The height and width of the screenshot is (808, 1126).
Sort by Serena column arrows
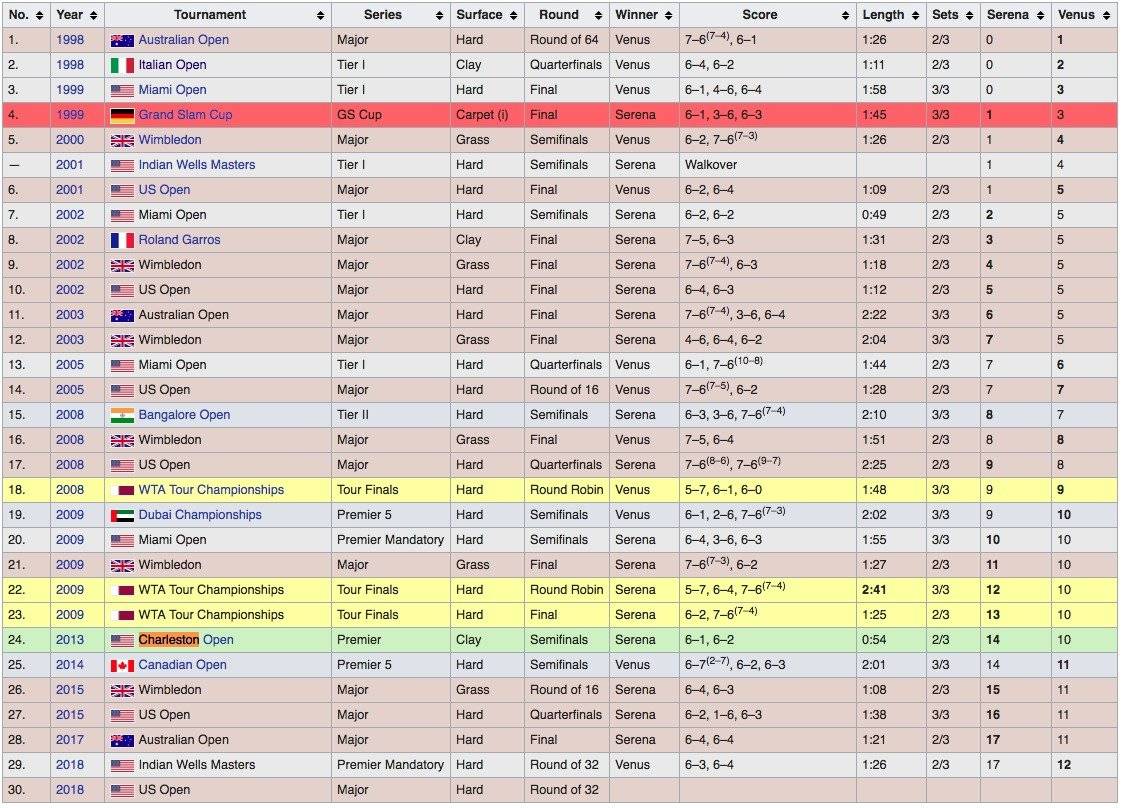coord(1041,15)
